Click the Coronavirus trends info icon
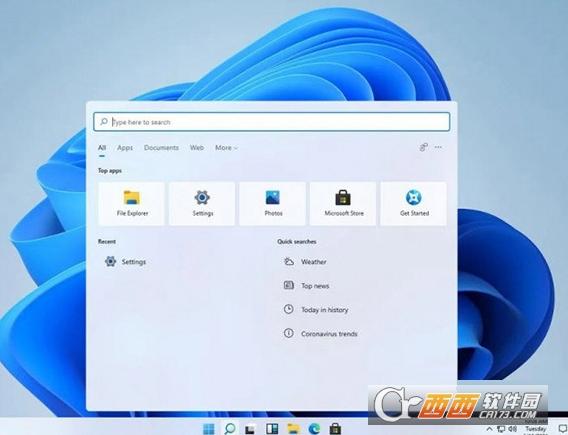 click(289, 333)
